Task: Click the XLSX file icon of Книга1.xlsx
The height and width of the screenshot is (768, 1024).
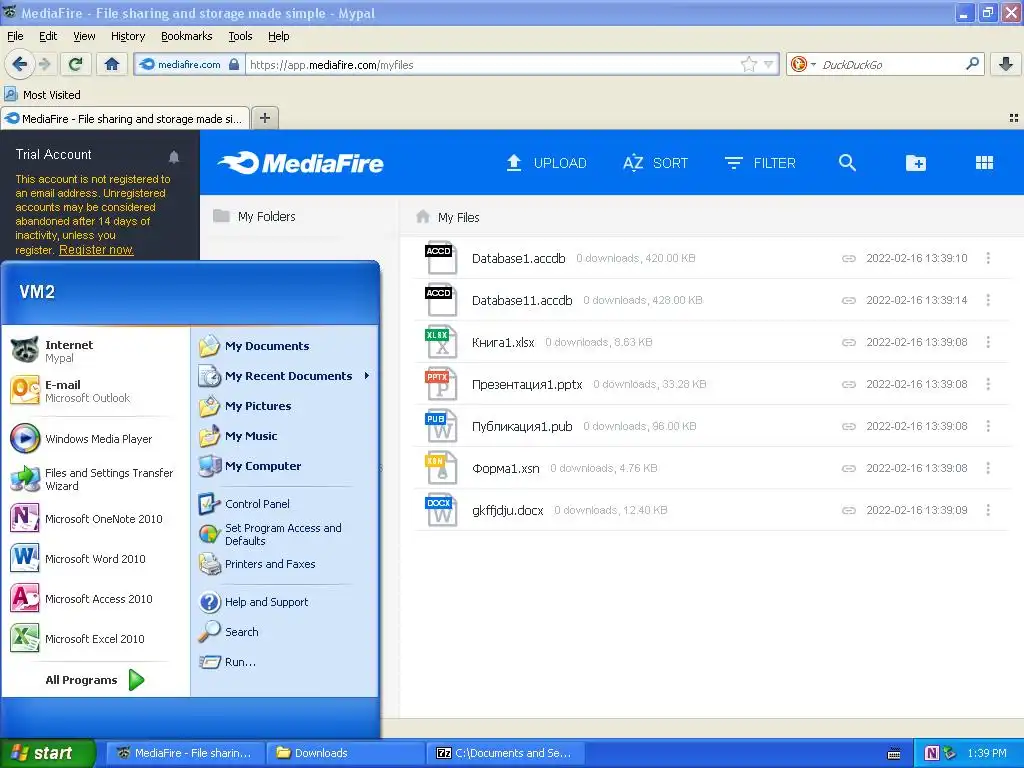Action: [441, 342]
